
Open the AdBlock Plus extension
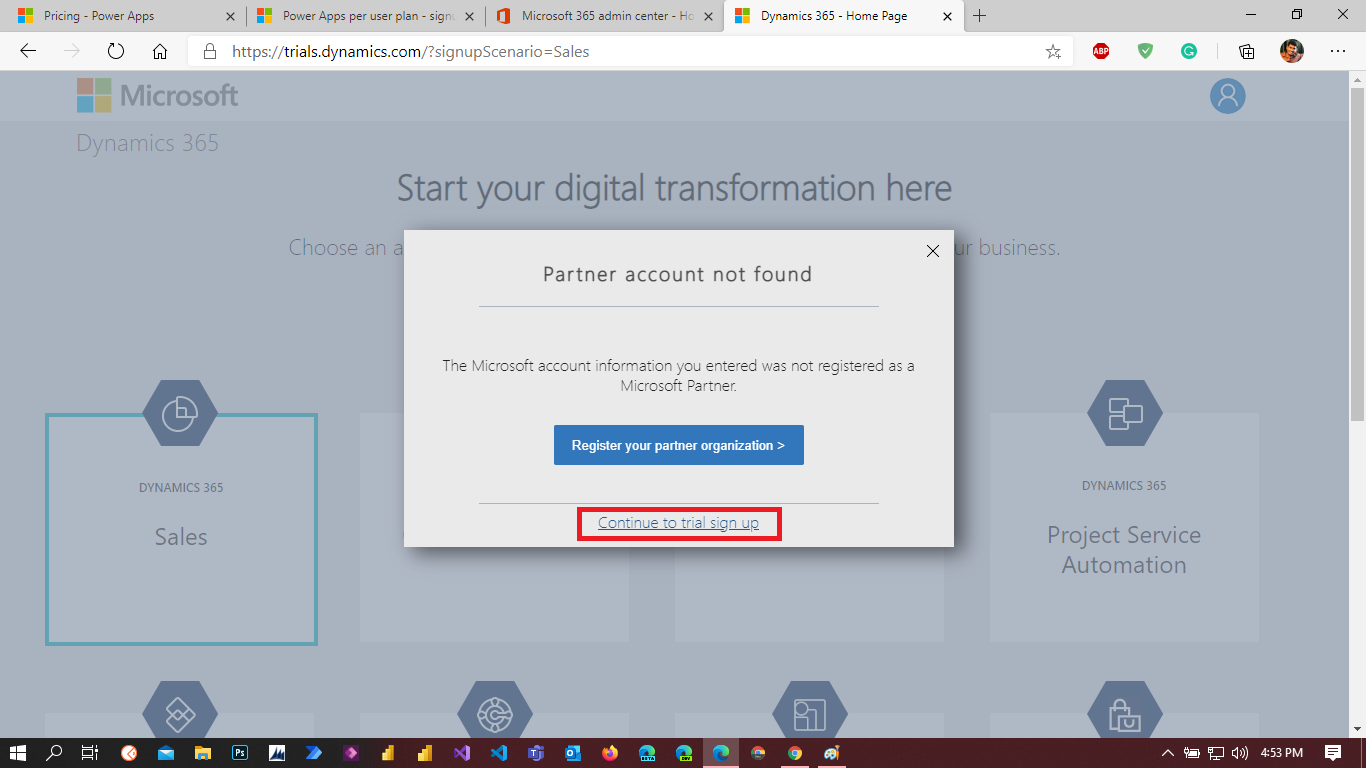pyautogui.click(x=1101, y=52)
